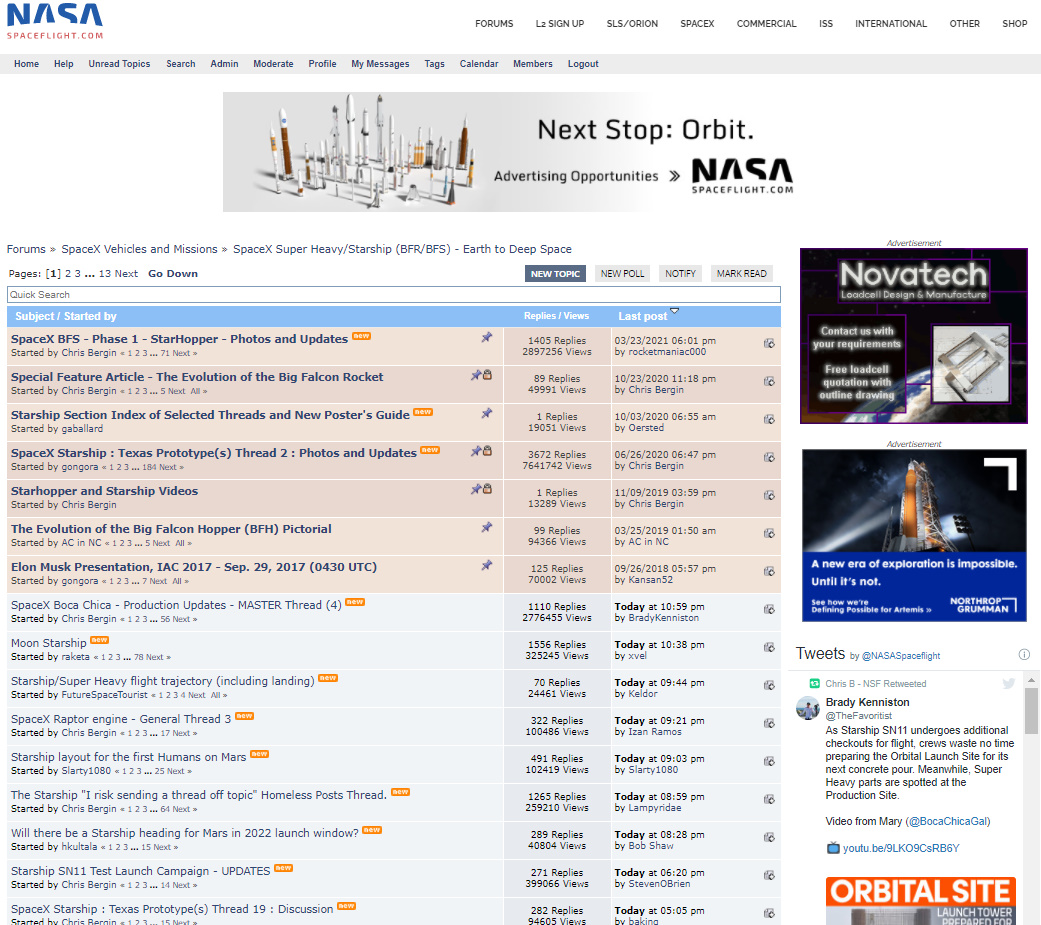Open last post icon for Humans on Mars layout

[x=769, y=761]
